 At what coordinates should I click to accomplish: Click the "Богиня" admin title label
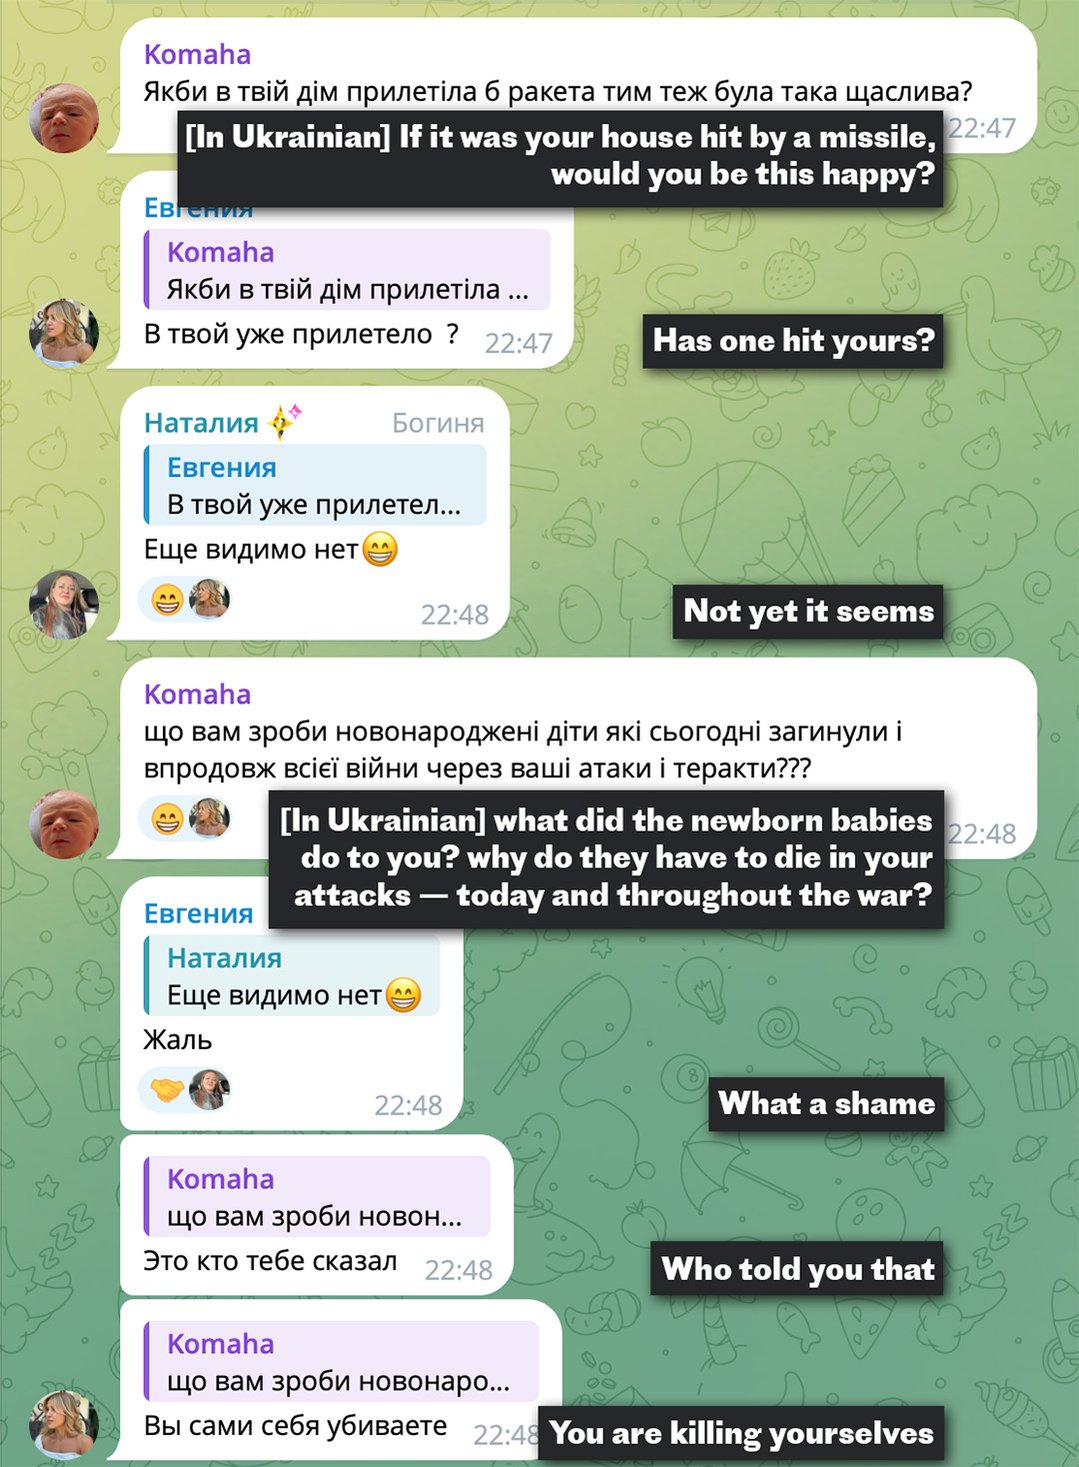pyautogui.click(x=438, y=423)
